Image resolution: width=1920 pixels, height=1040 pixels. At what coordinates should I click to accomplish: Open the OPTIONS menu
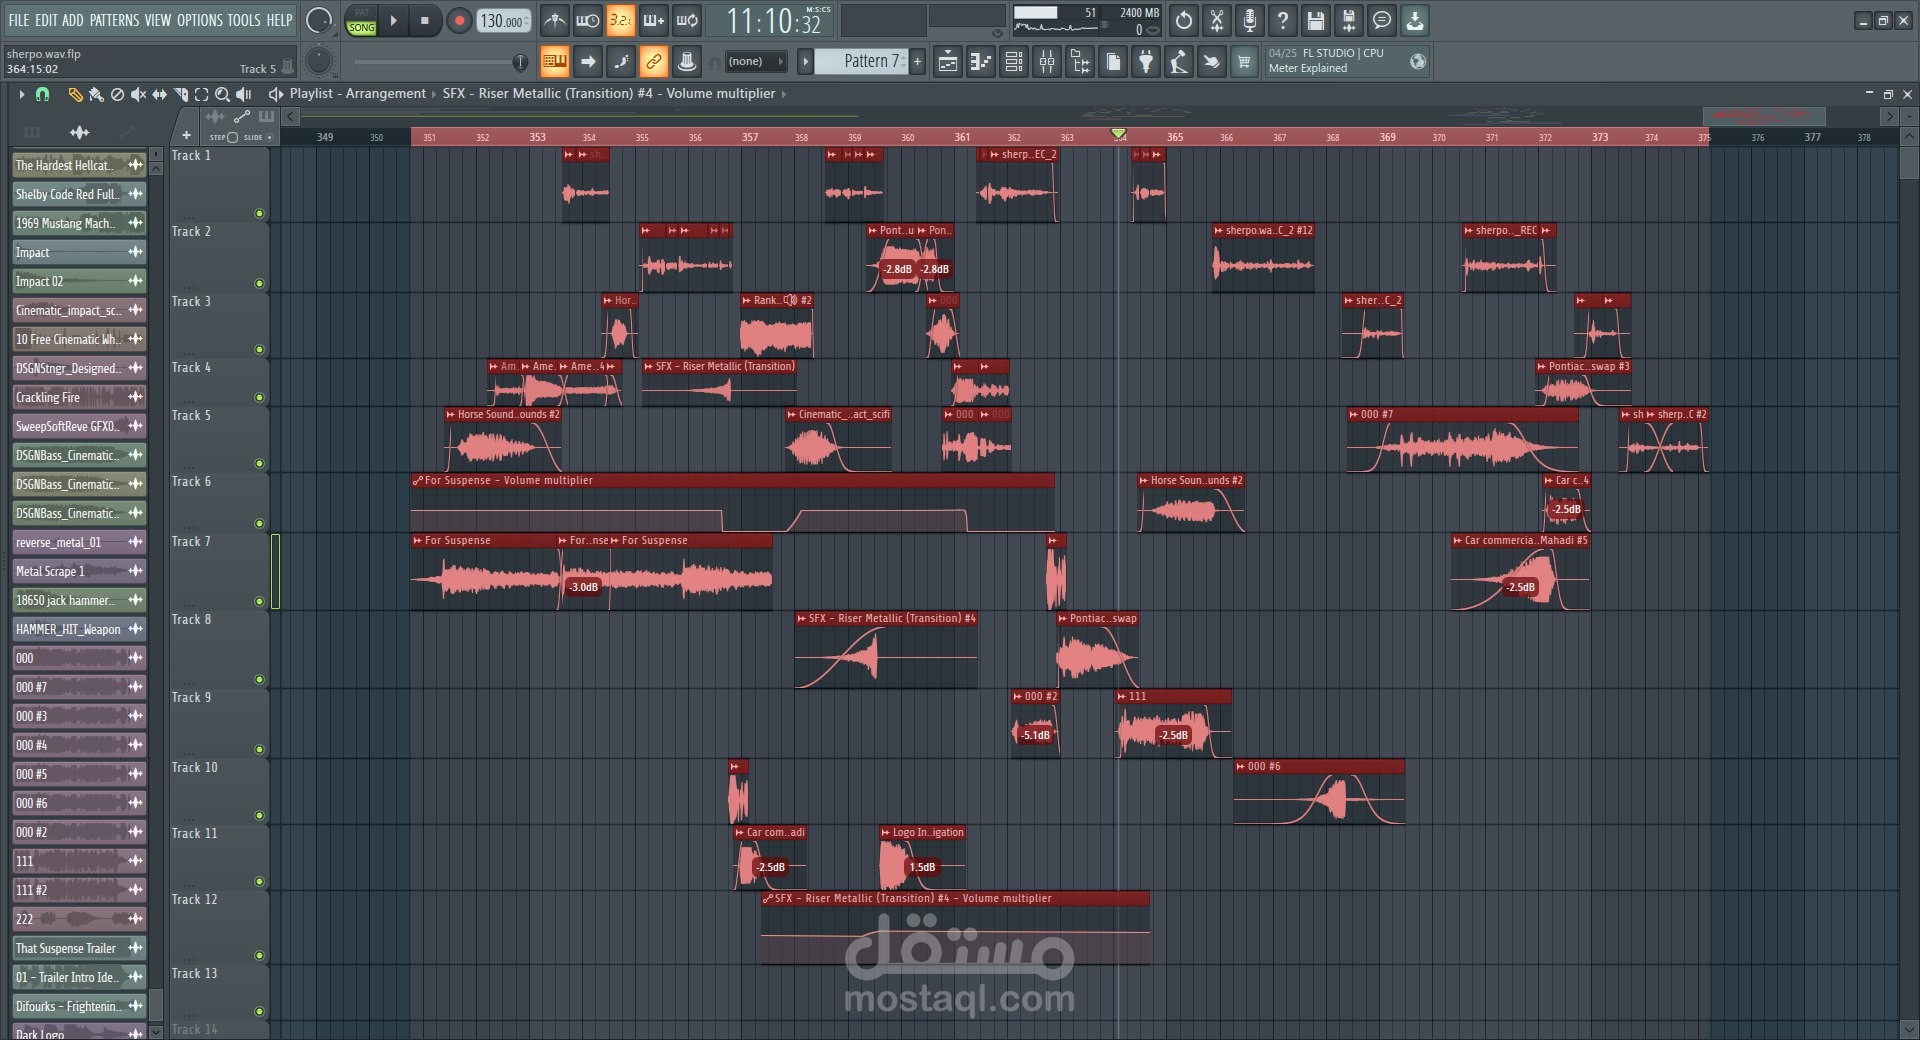pos(200,20)
